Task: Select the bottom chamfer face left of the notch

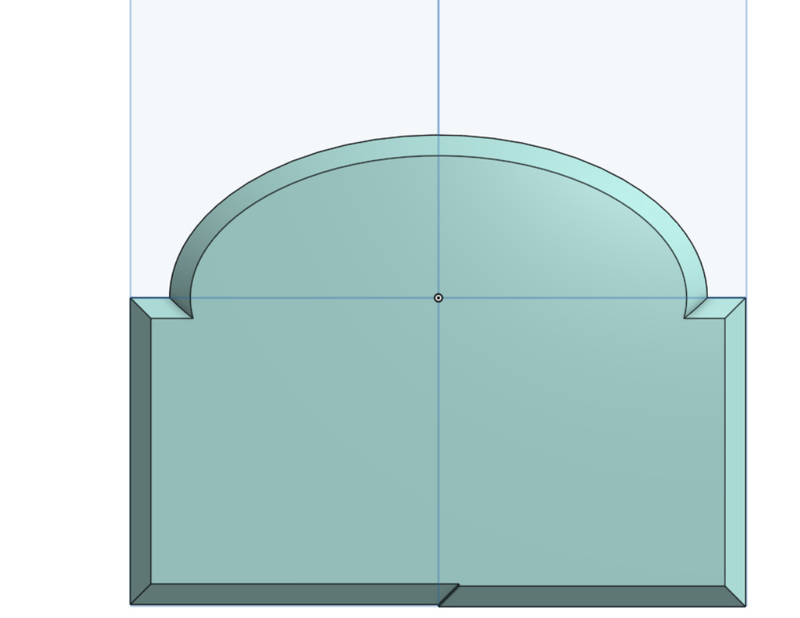Action: tap(290, 595)
